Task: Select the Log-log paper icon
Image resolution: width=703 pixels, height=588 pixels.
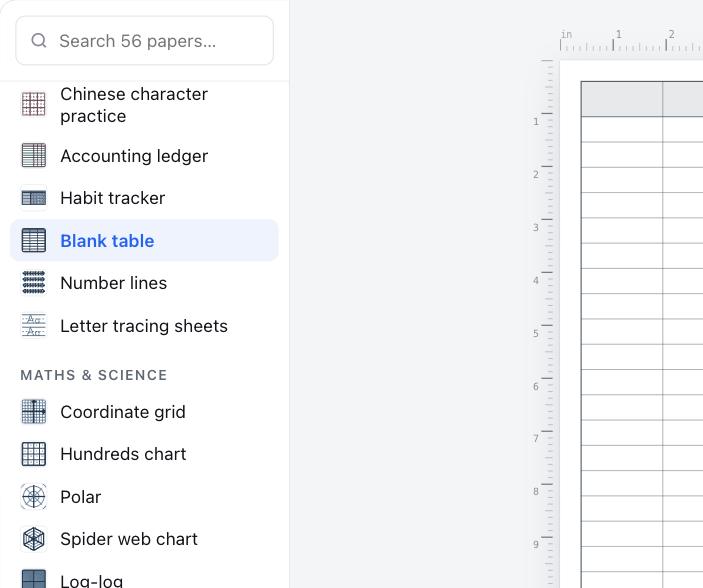Action: pos(34,579)
